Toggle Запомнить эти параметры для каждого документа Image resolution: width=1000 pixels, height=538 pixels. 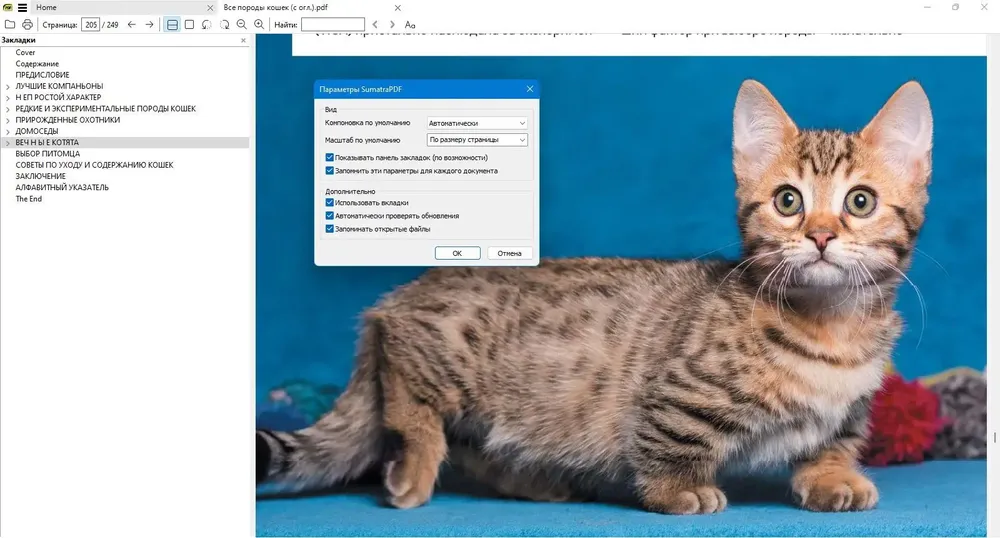click(x=330, y=171)
